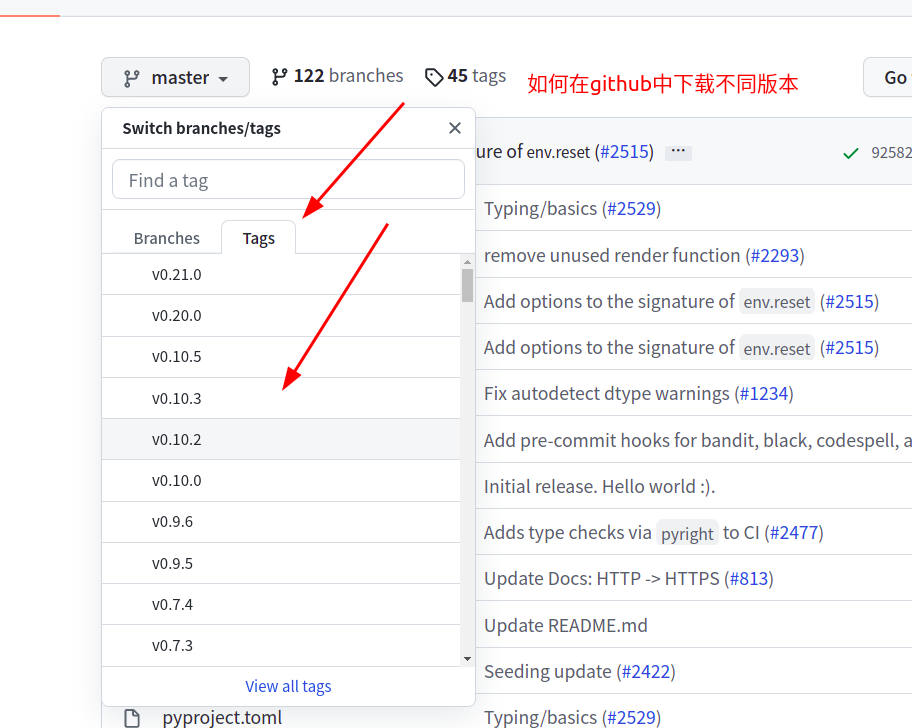Click the branch icon beside 122 branches
912x728 pixels.
coord(279,76)
